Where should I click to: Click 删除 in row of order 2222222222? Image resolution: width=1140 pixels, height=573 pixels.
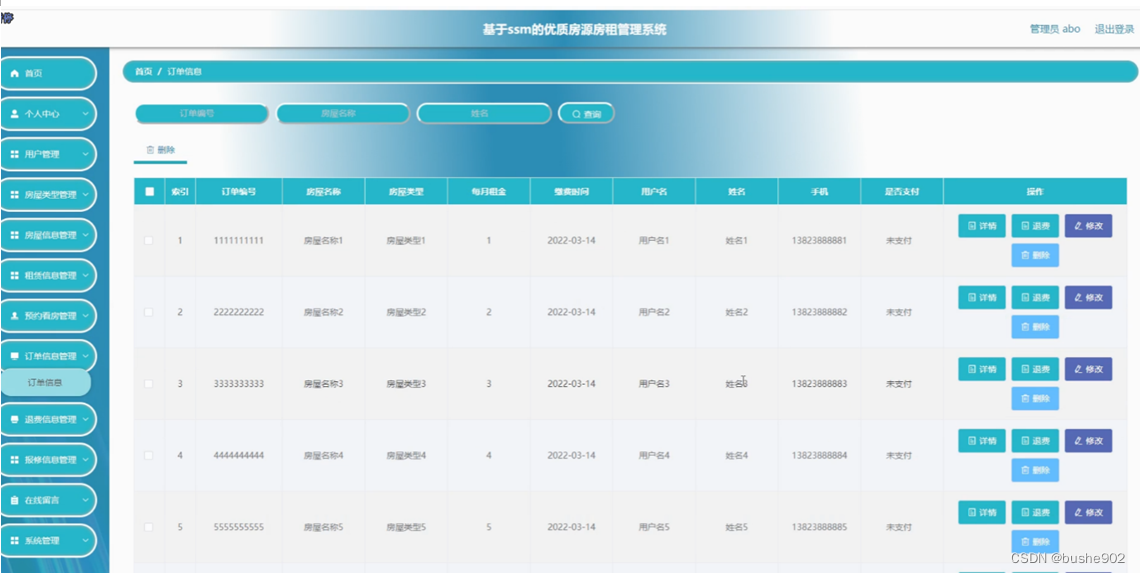(1035, 327)
